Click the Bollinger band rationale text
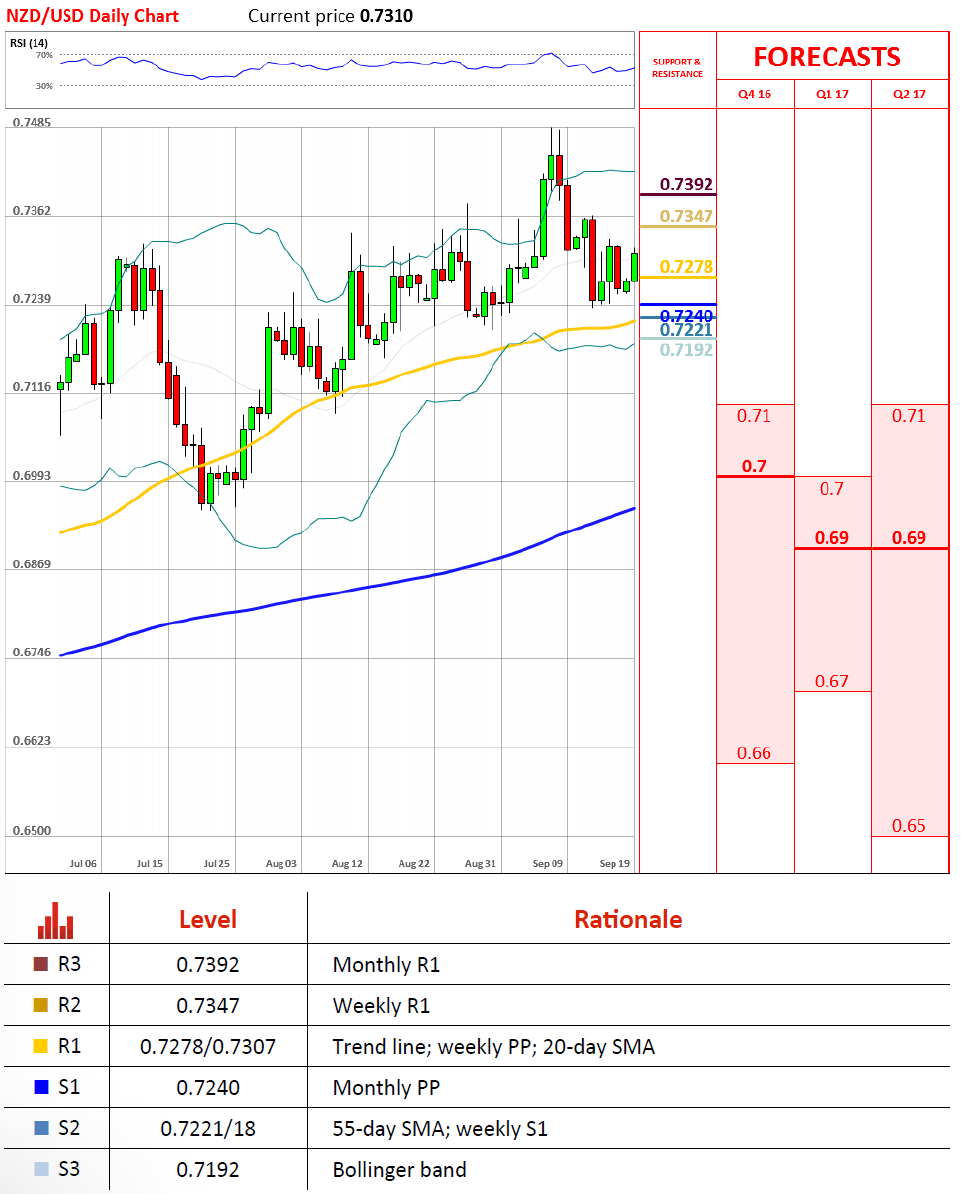The image size is (964, 1194). 400,1170
